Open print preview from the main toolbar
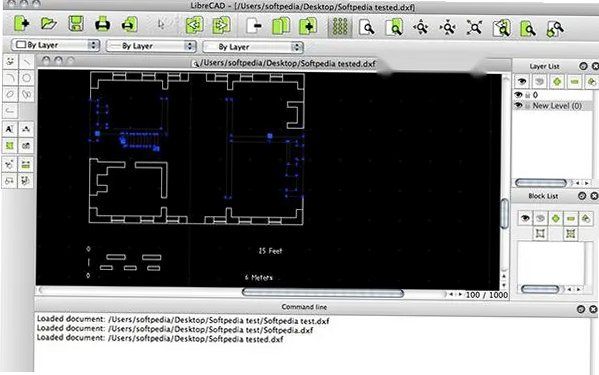The height and width of the screenshot is (375, 599). 129,24
